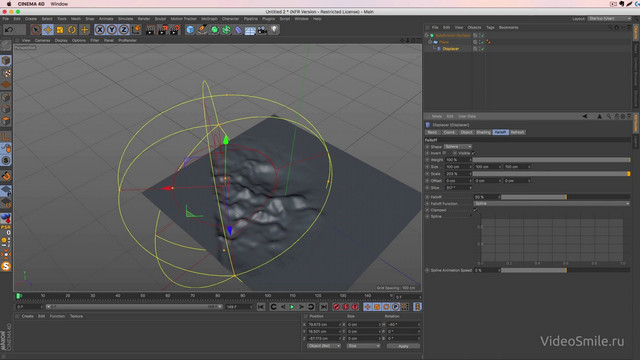
Task: Open the viewport Display menu
Action: tap(61, 40)
